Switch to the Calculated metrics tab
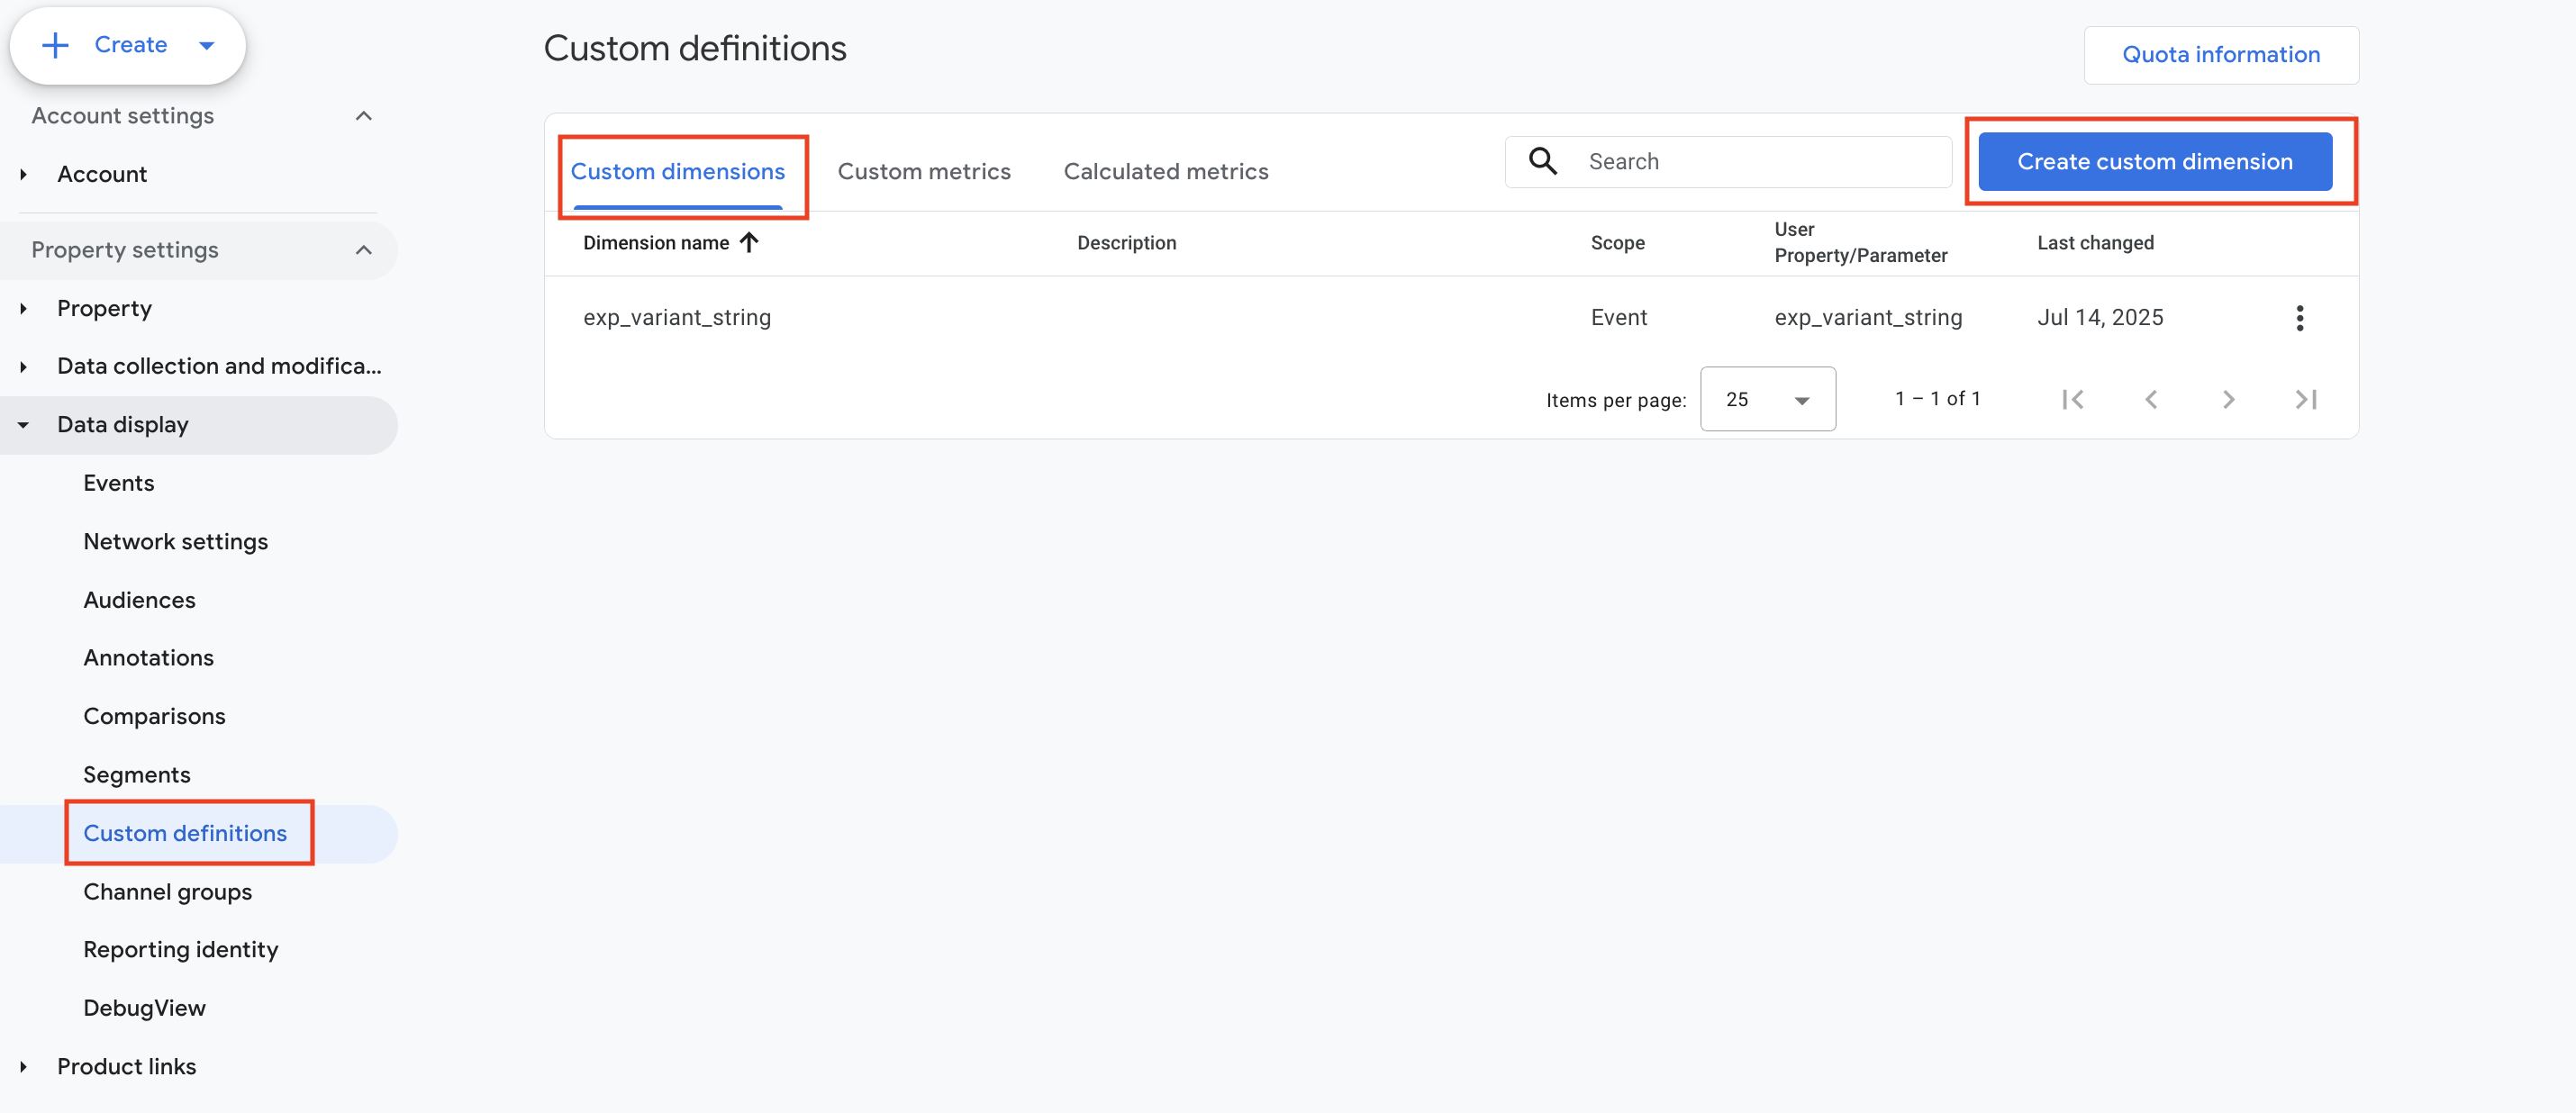 click(x=1165, y=171)
